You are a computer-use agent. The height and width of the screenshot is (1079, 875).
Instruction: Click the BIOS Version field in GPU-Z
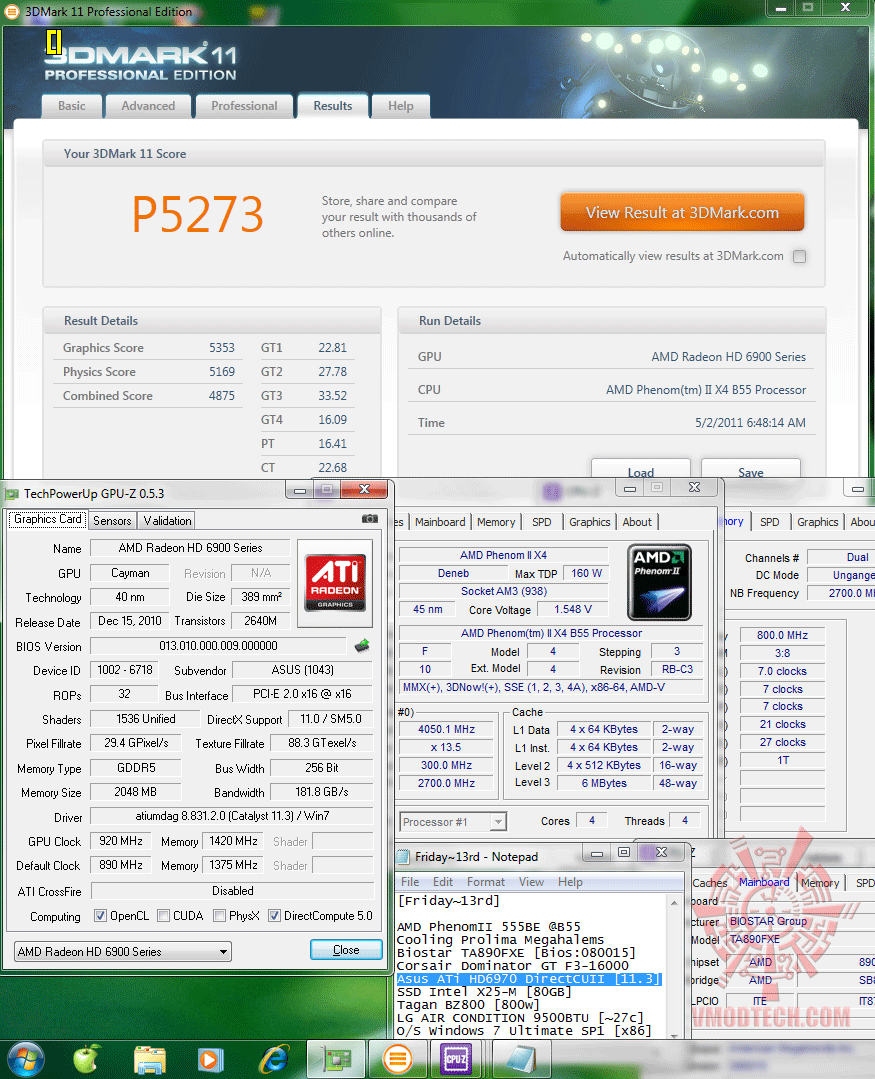(x=218, y=646)
